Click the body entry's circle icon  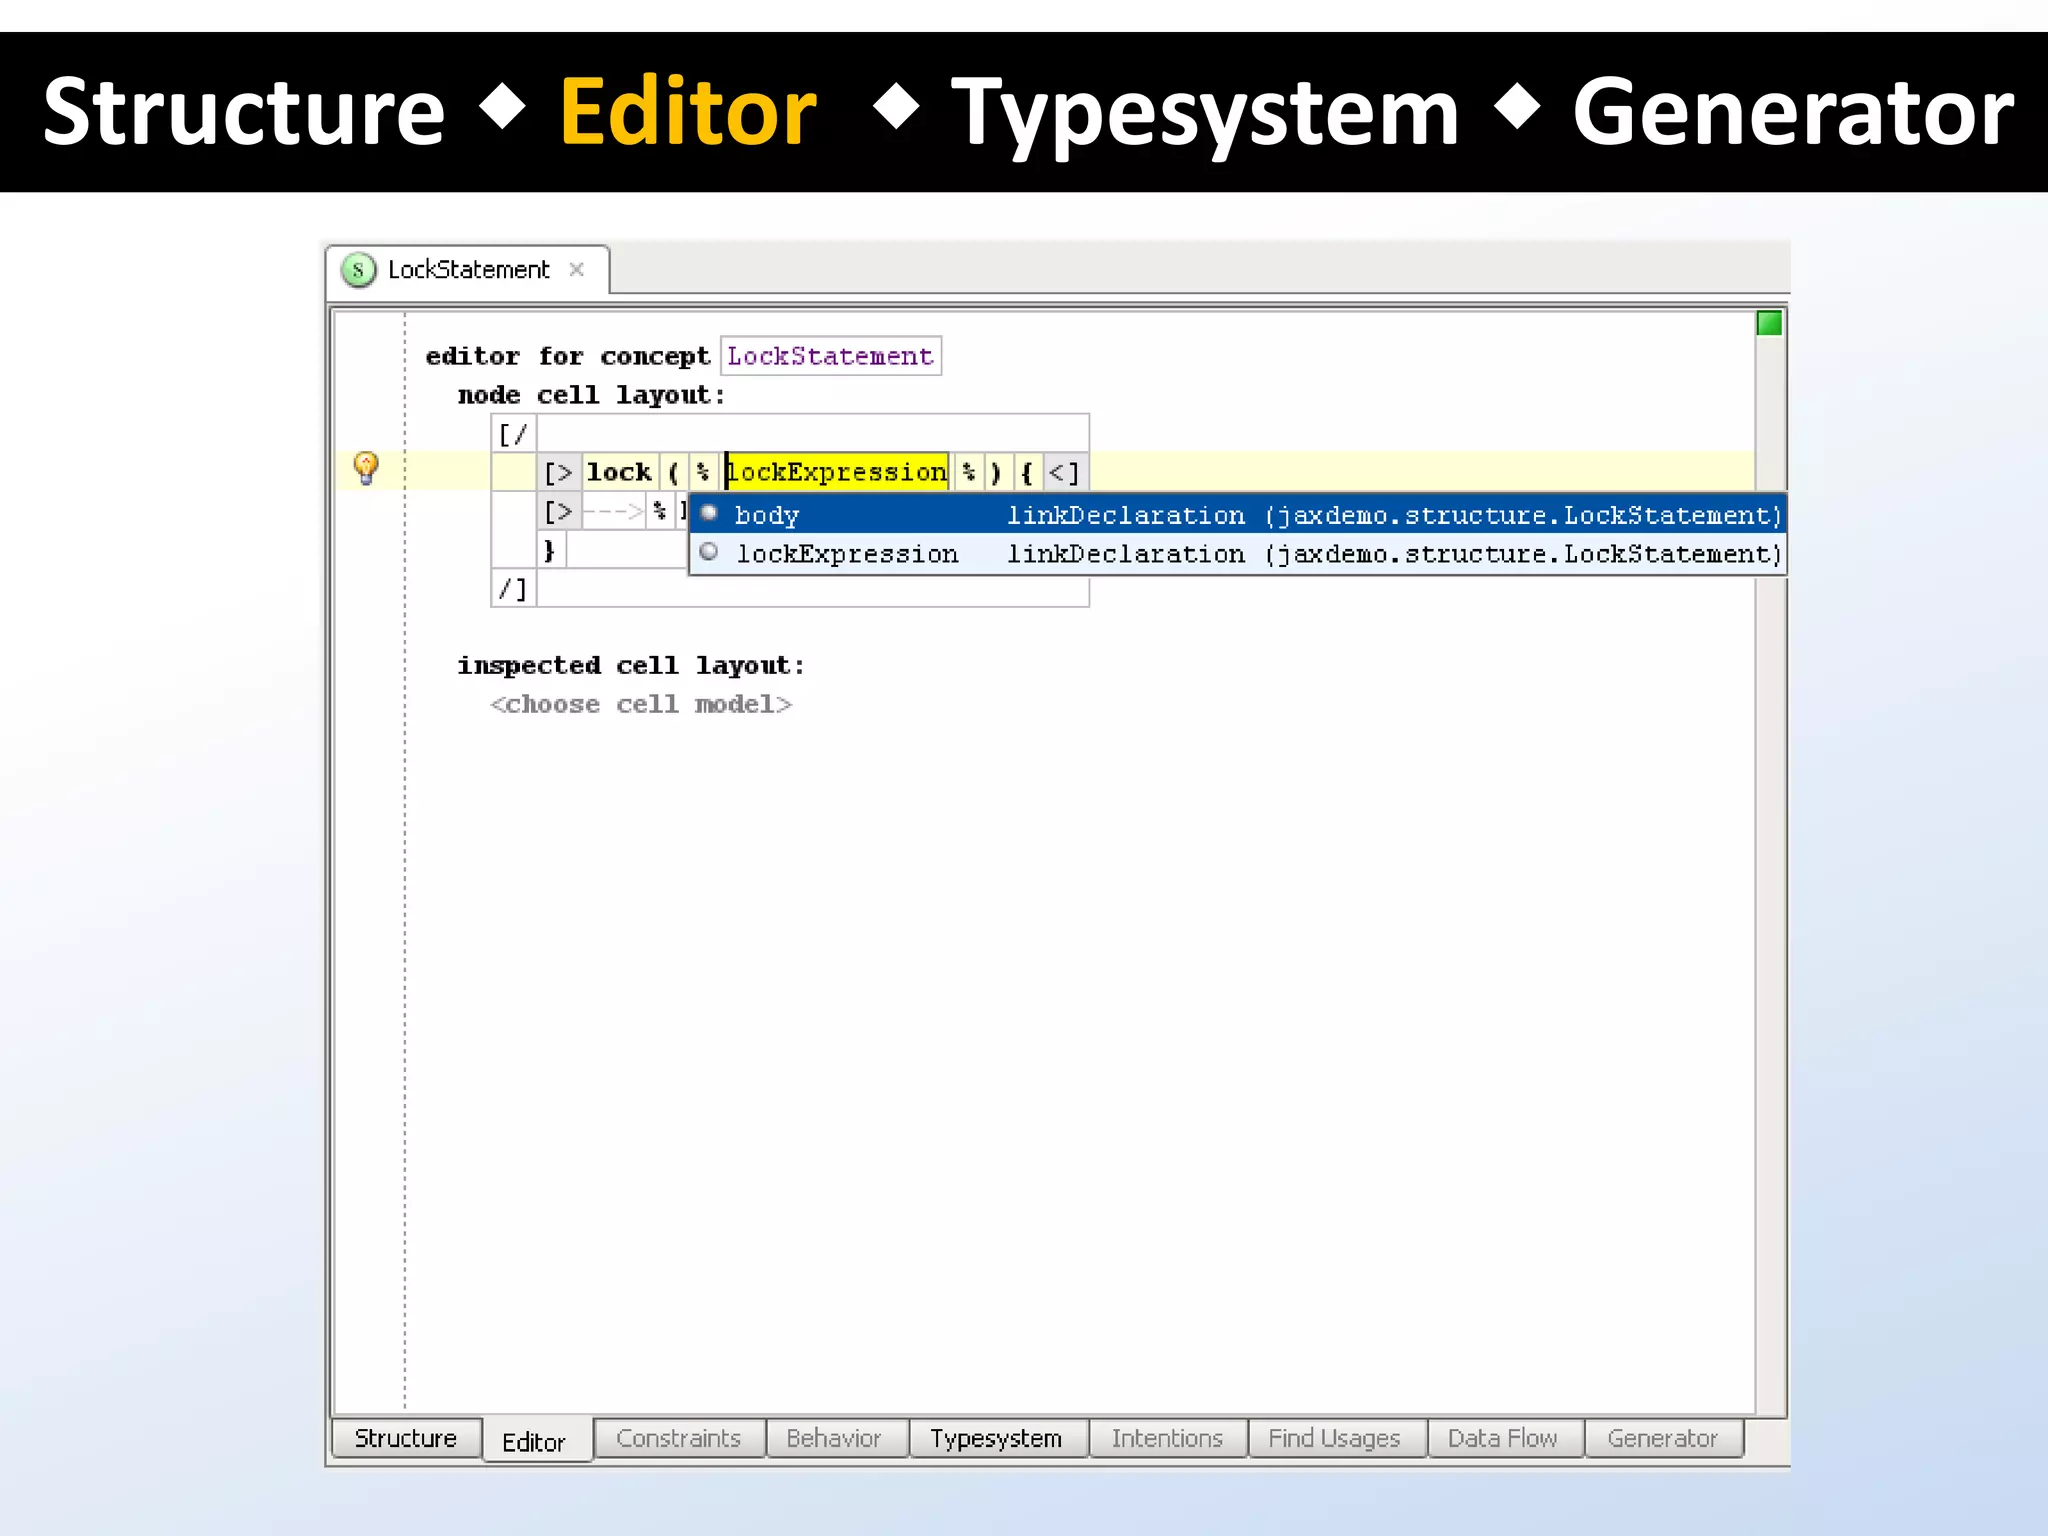709,514
